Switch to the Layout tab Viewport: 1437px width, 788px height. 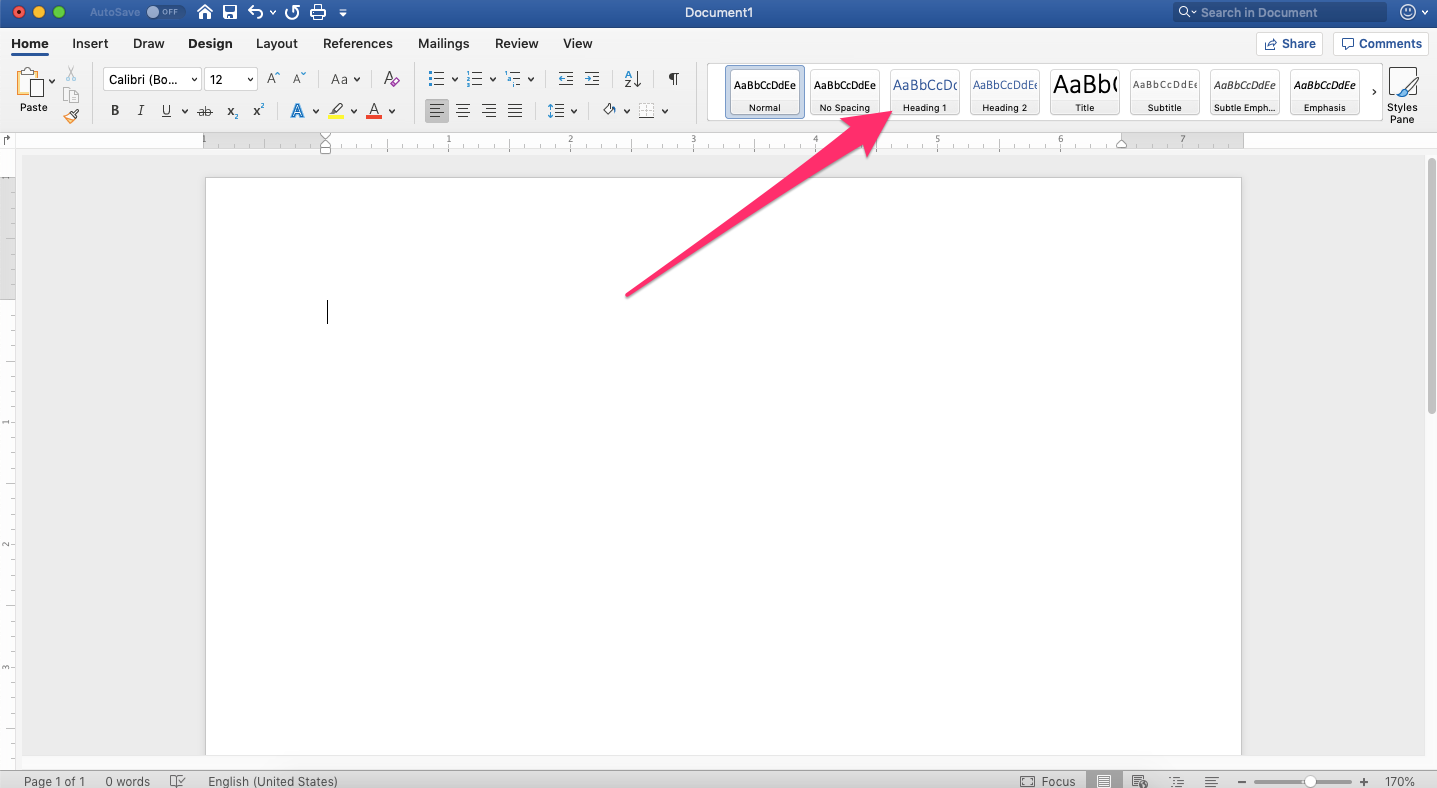[277, 44]
